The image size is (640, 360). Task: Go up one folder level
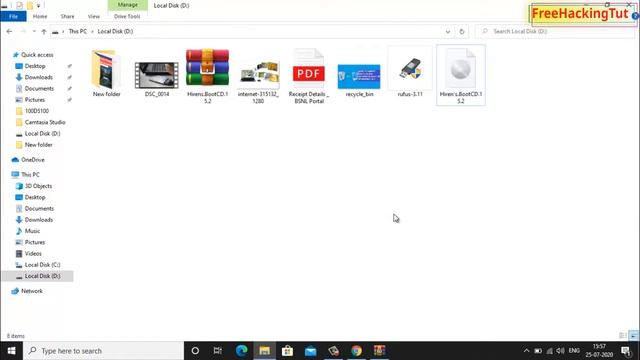point(44,31)
